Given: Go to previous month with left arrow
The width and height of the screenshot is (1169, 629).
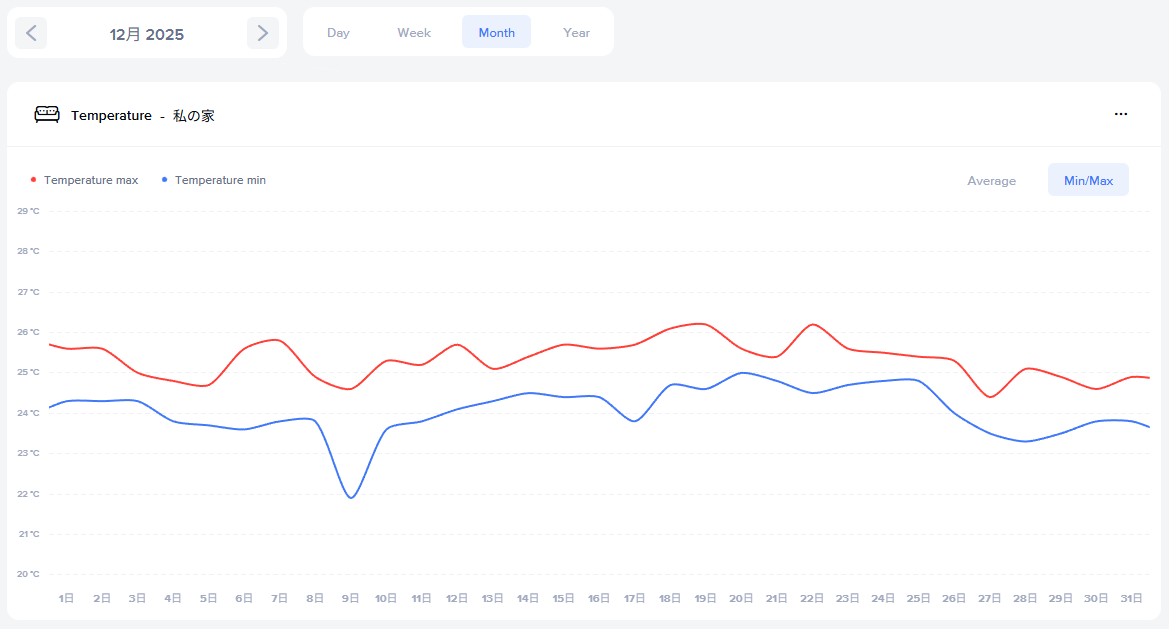Looking at the screenshot, I should (31, 33).
